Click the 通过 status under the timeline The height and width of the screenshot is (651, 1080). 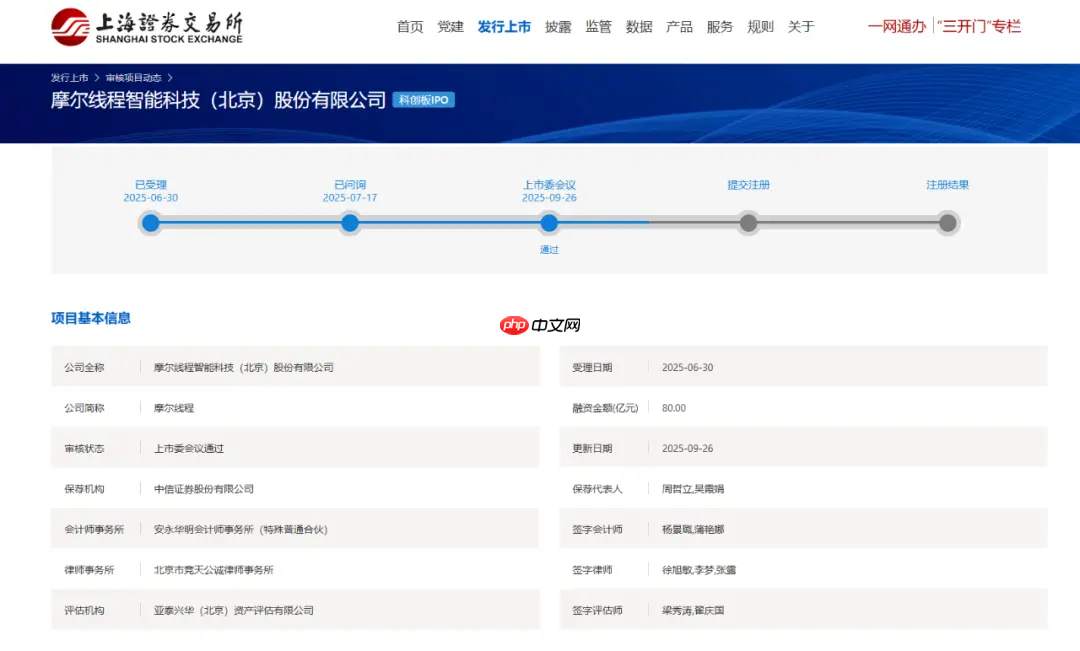coord(549,249)
